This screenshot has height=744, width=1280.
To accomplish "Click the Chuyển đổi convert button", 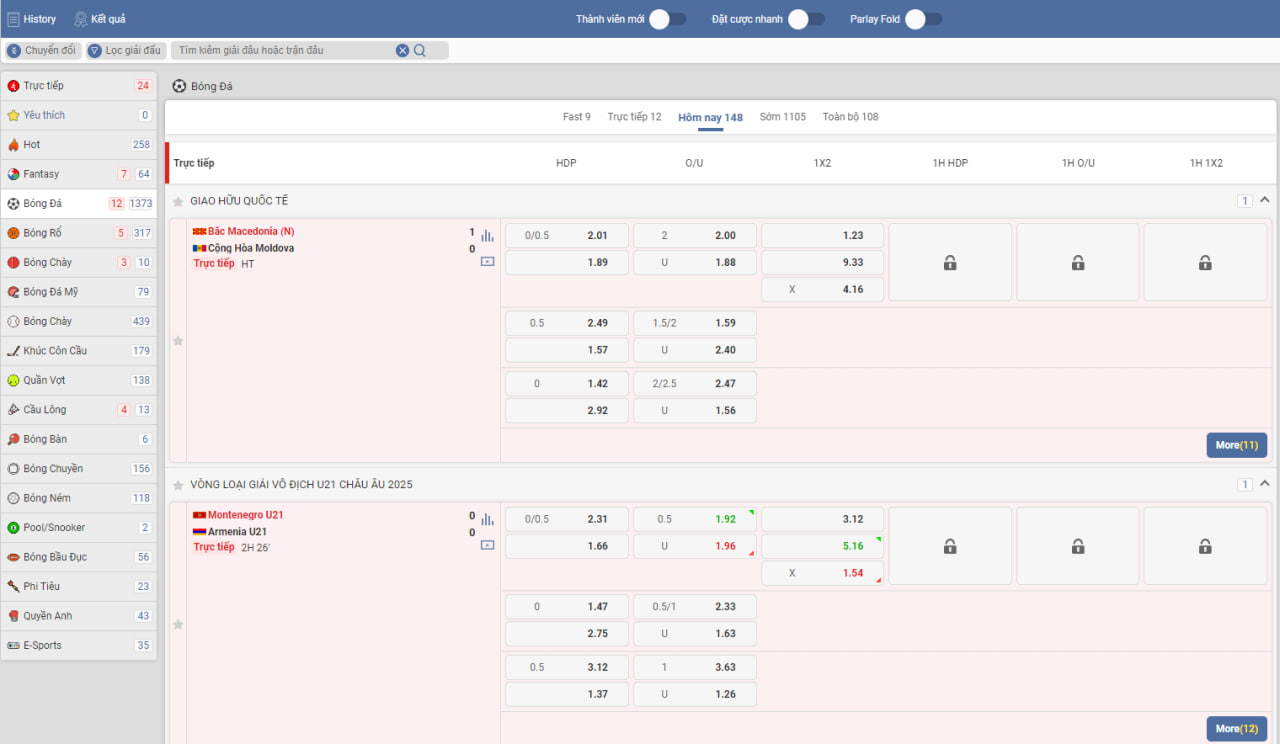I will point(42,50).
